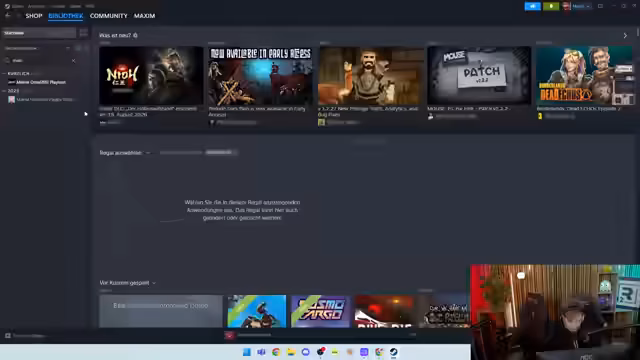Expand the Regal auswählen dropdown
The image size is (640, 360).
[x=125, y=153]
